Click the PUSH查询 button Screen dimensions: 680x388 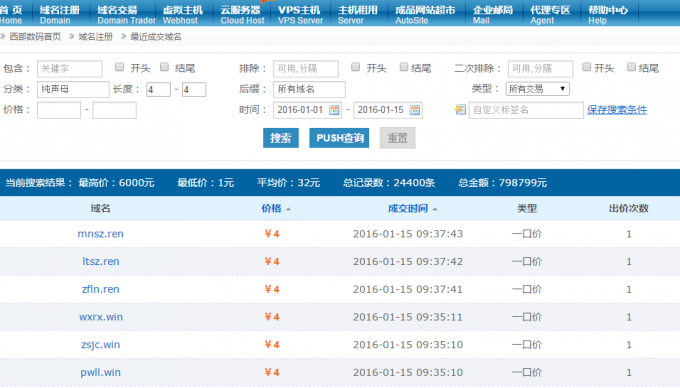pyautogui.click(x=339, y=138)
